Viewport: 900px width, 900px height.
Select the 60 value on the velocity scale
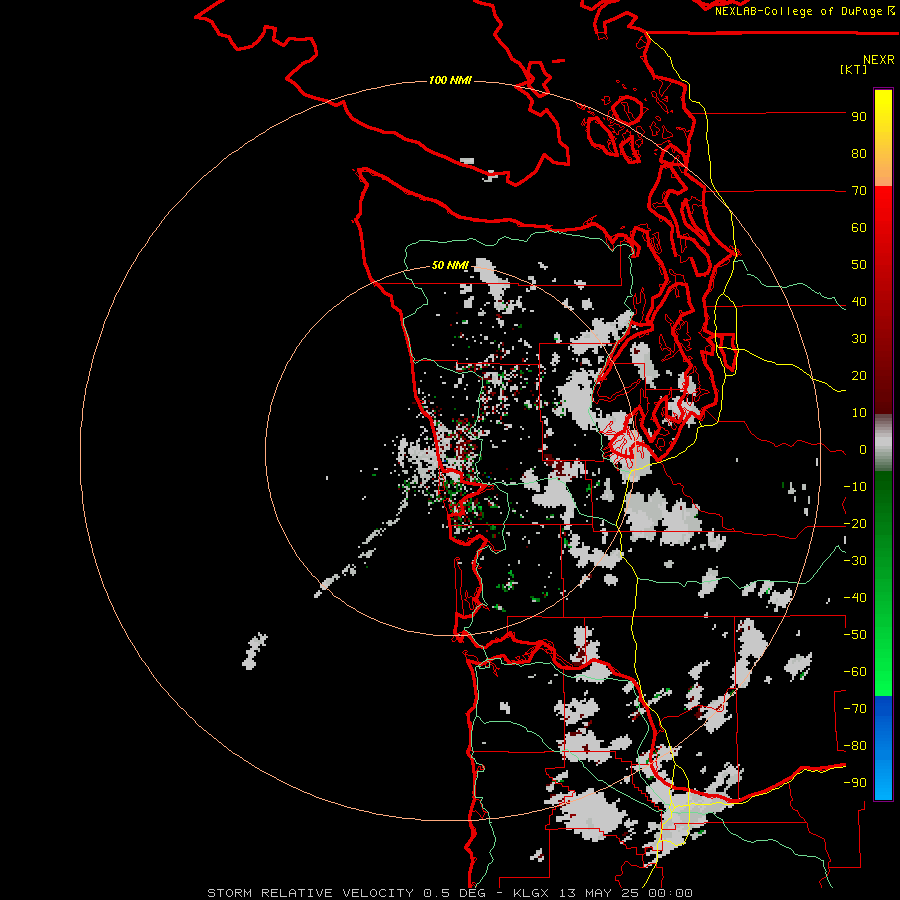point(859,227)
